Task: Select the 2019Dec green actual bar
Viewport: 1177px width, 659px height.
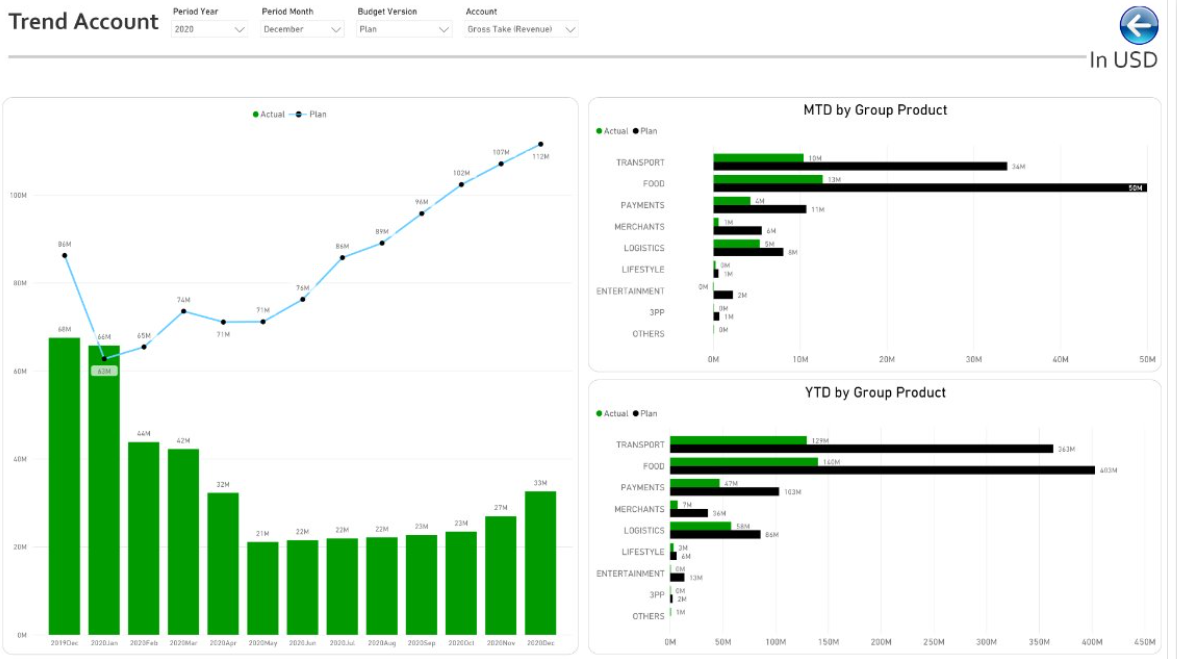Action: pyautogui.click(x=65, y=486)
